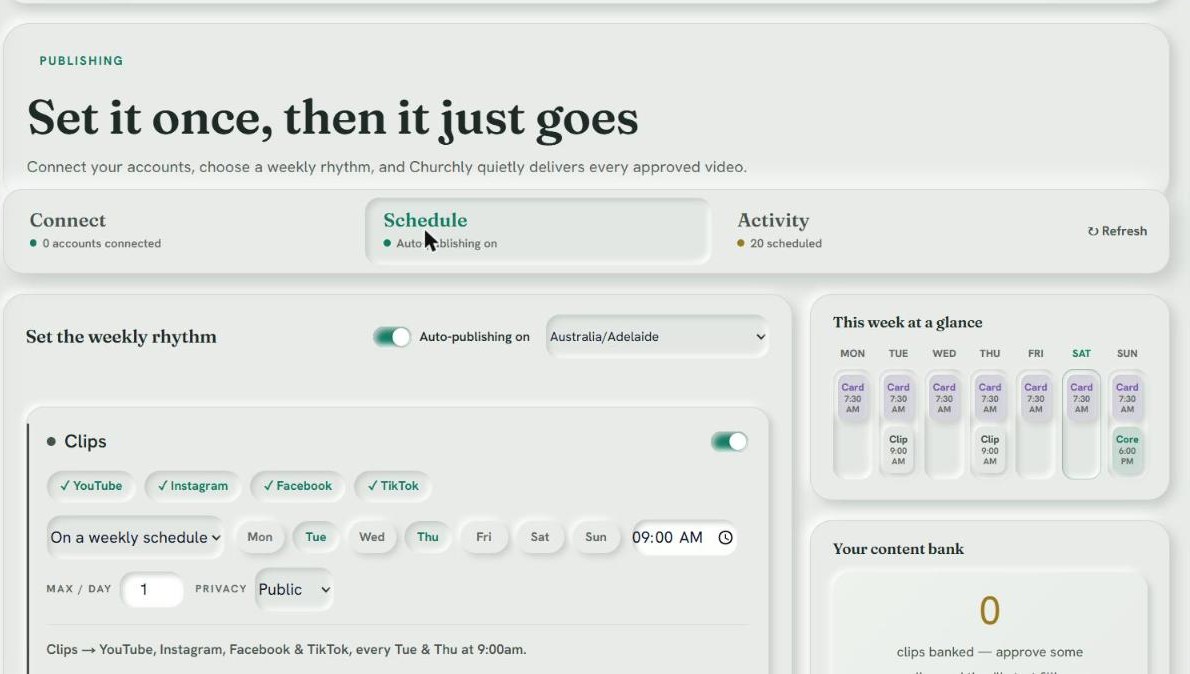Click the Refresh button

(1117, 231)
